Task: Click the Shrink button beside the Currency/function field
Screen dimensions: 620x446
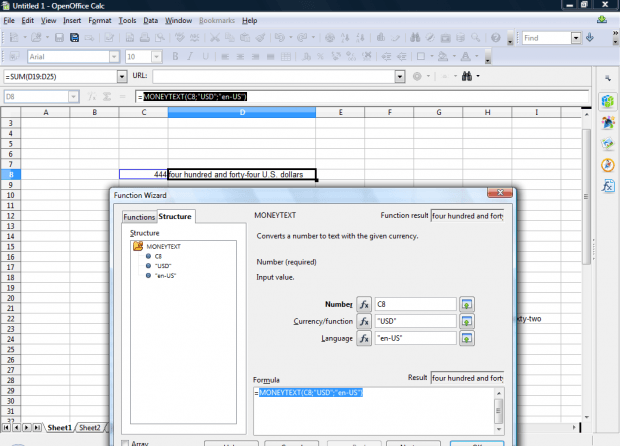Action: (467, 321)
